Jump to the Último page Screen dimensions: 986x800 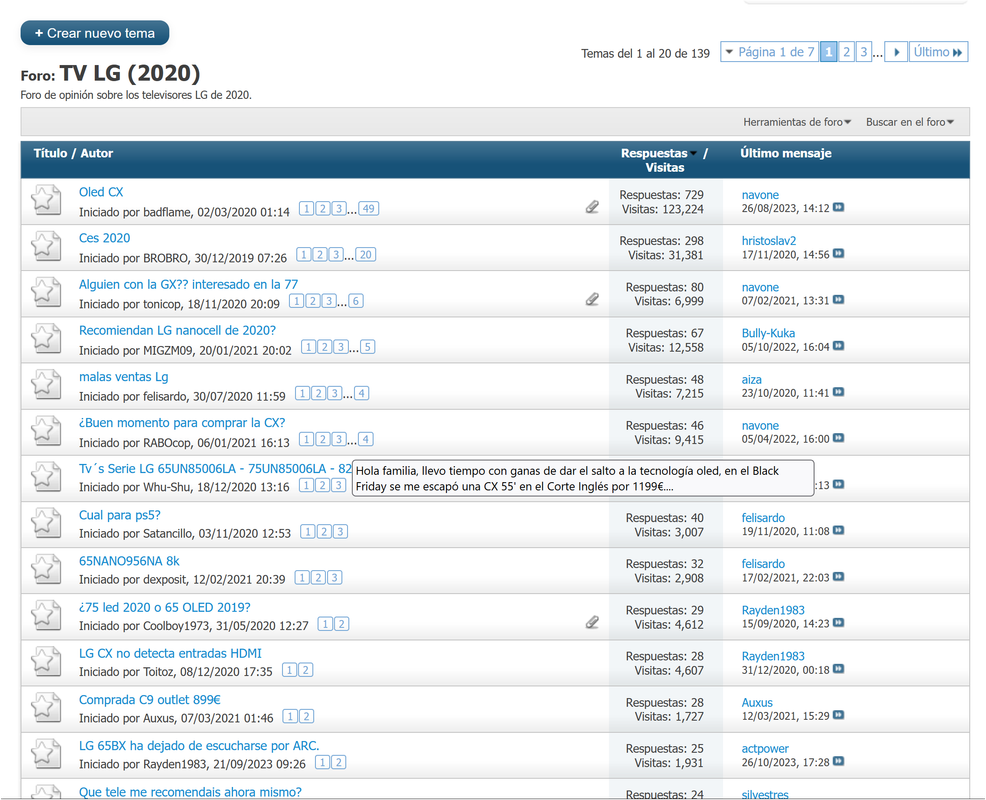click(938, 52)
